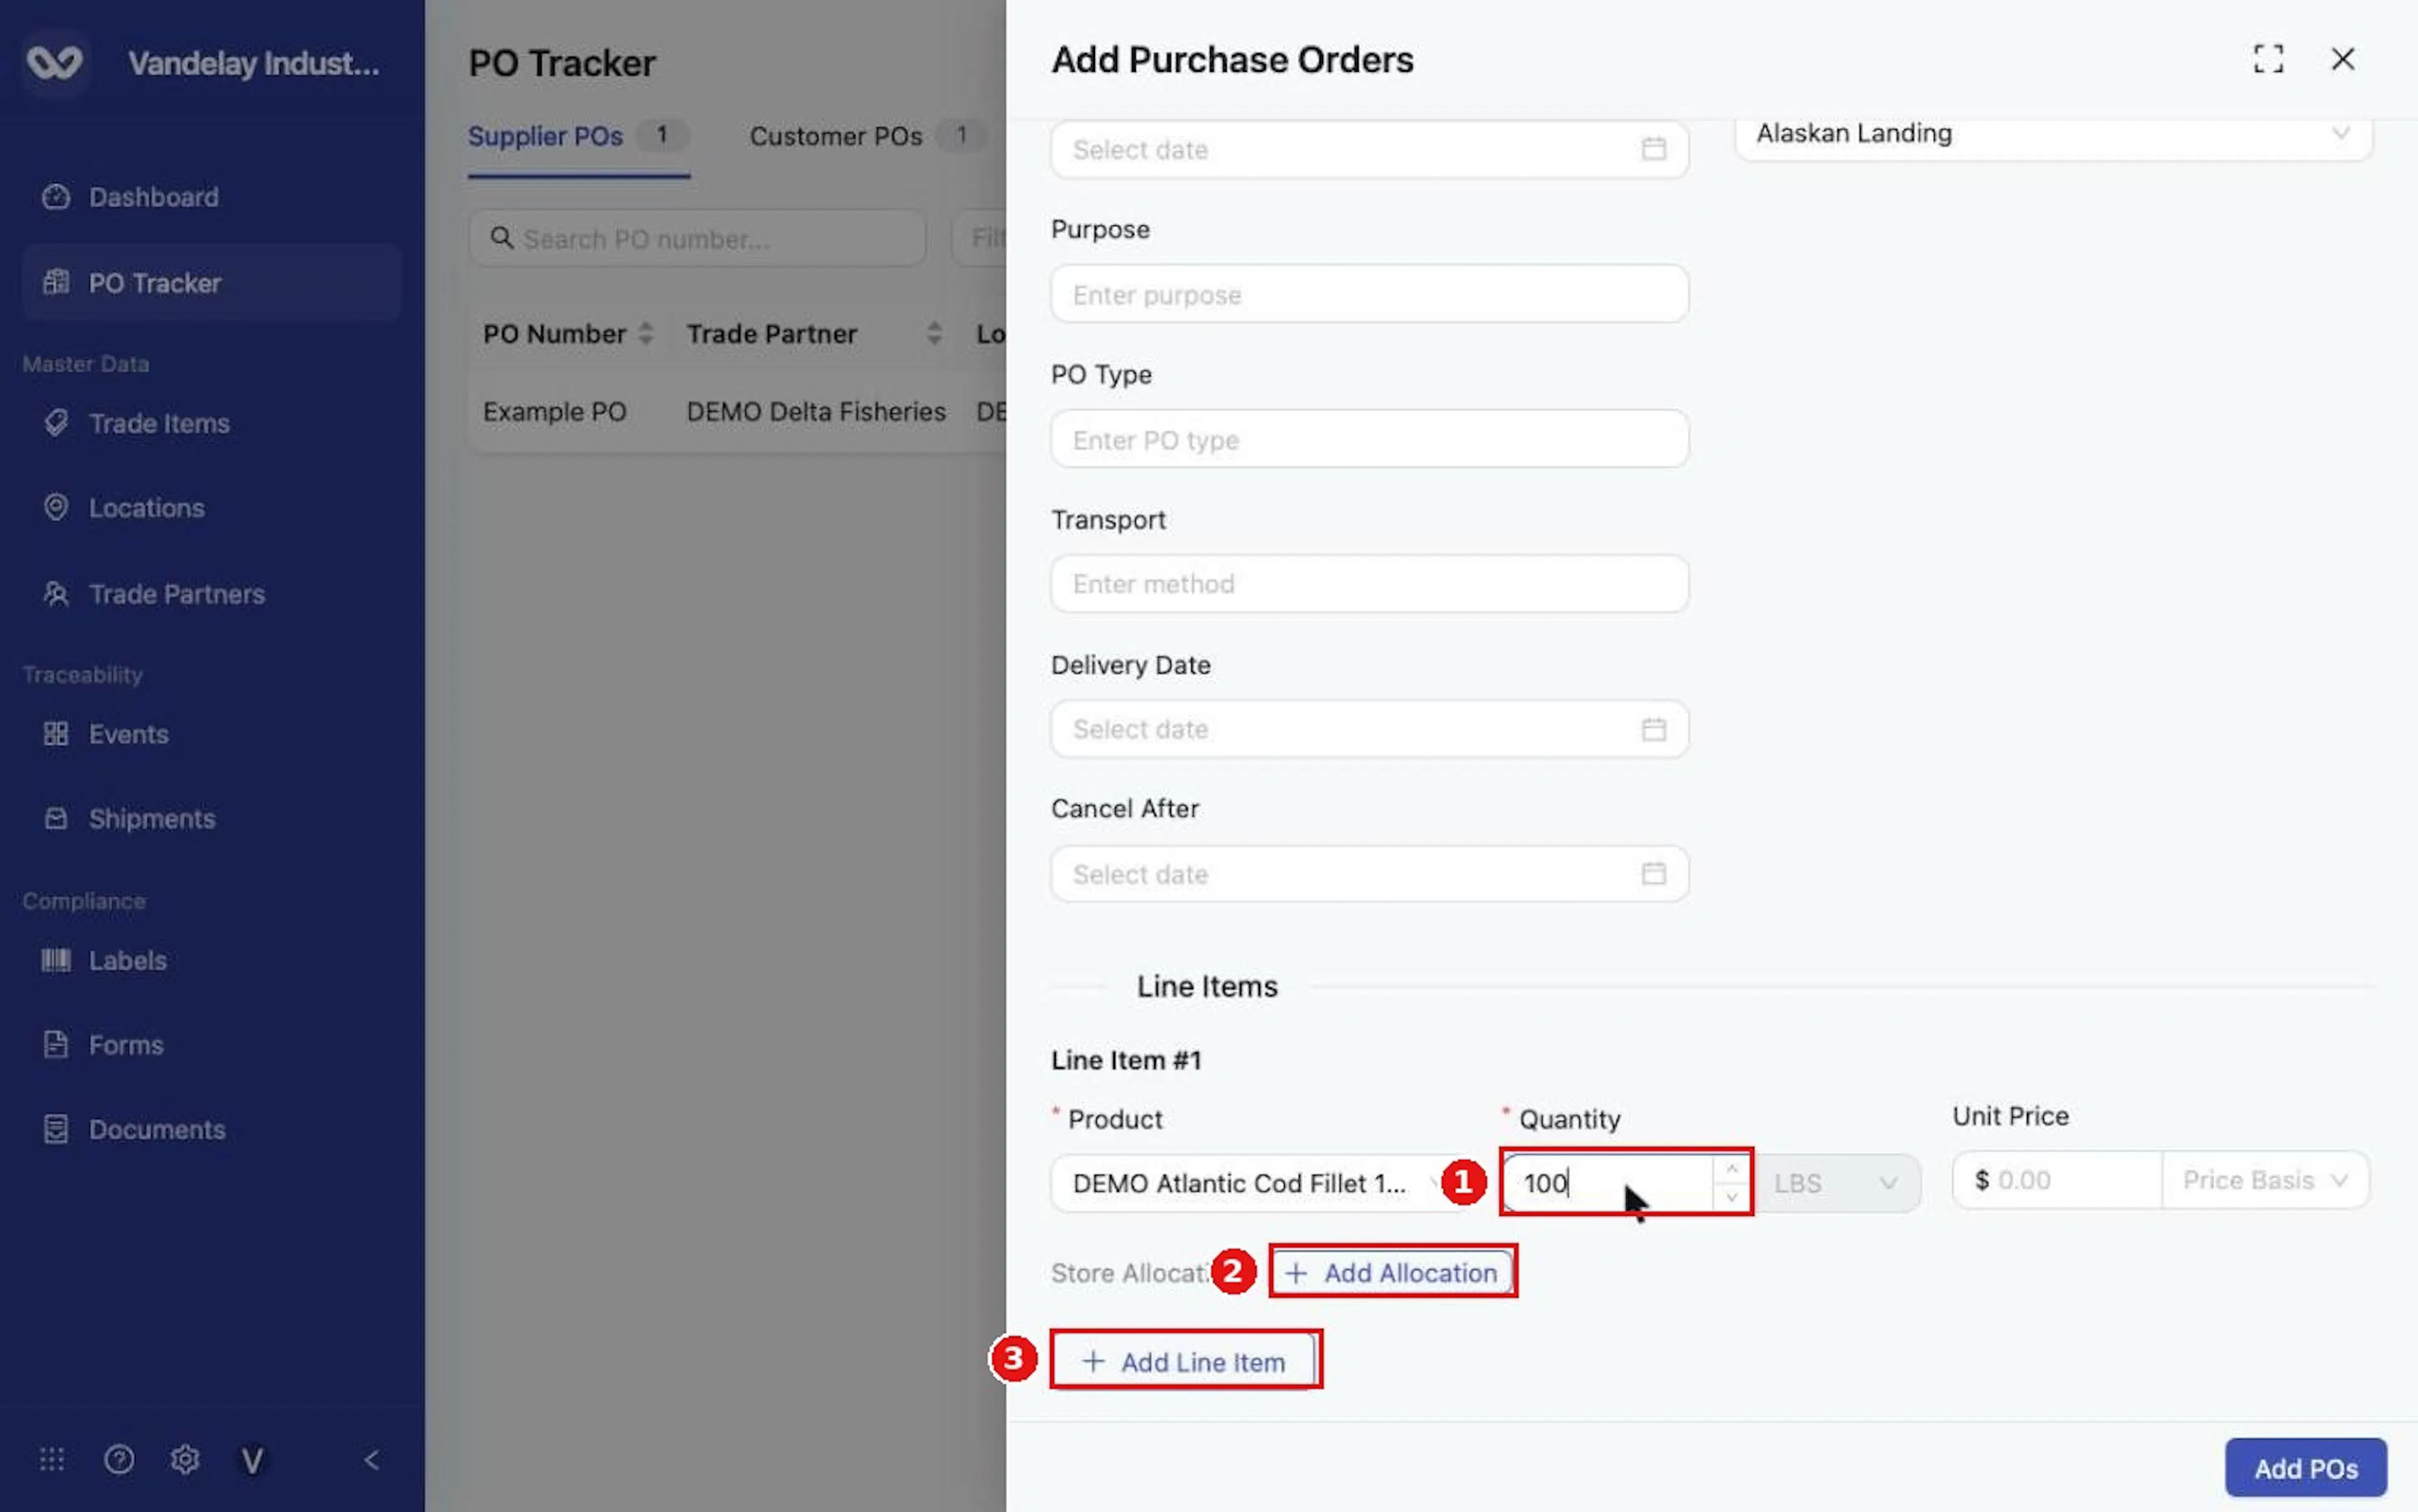Viewport: 2418px width, 1512px height.
Task: Click the Enter purpose field
Action: [1369, 294]
